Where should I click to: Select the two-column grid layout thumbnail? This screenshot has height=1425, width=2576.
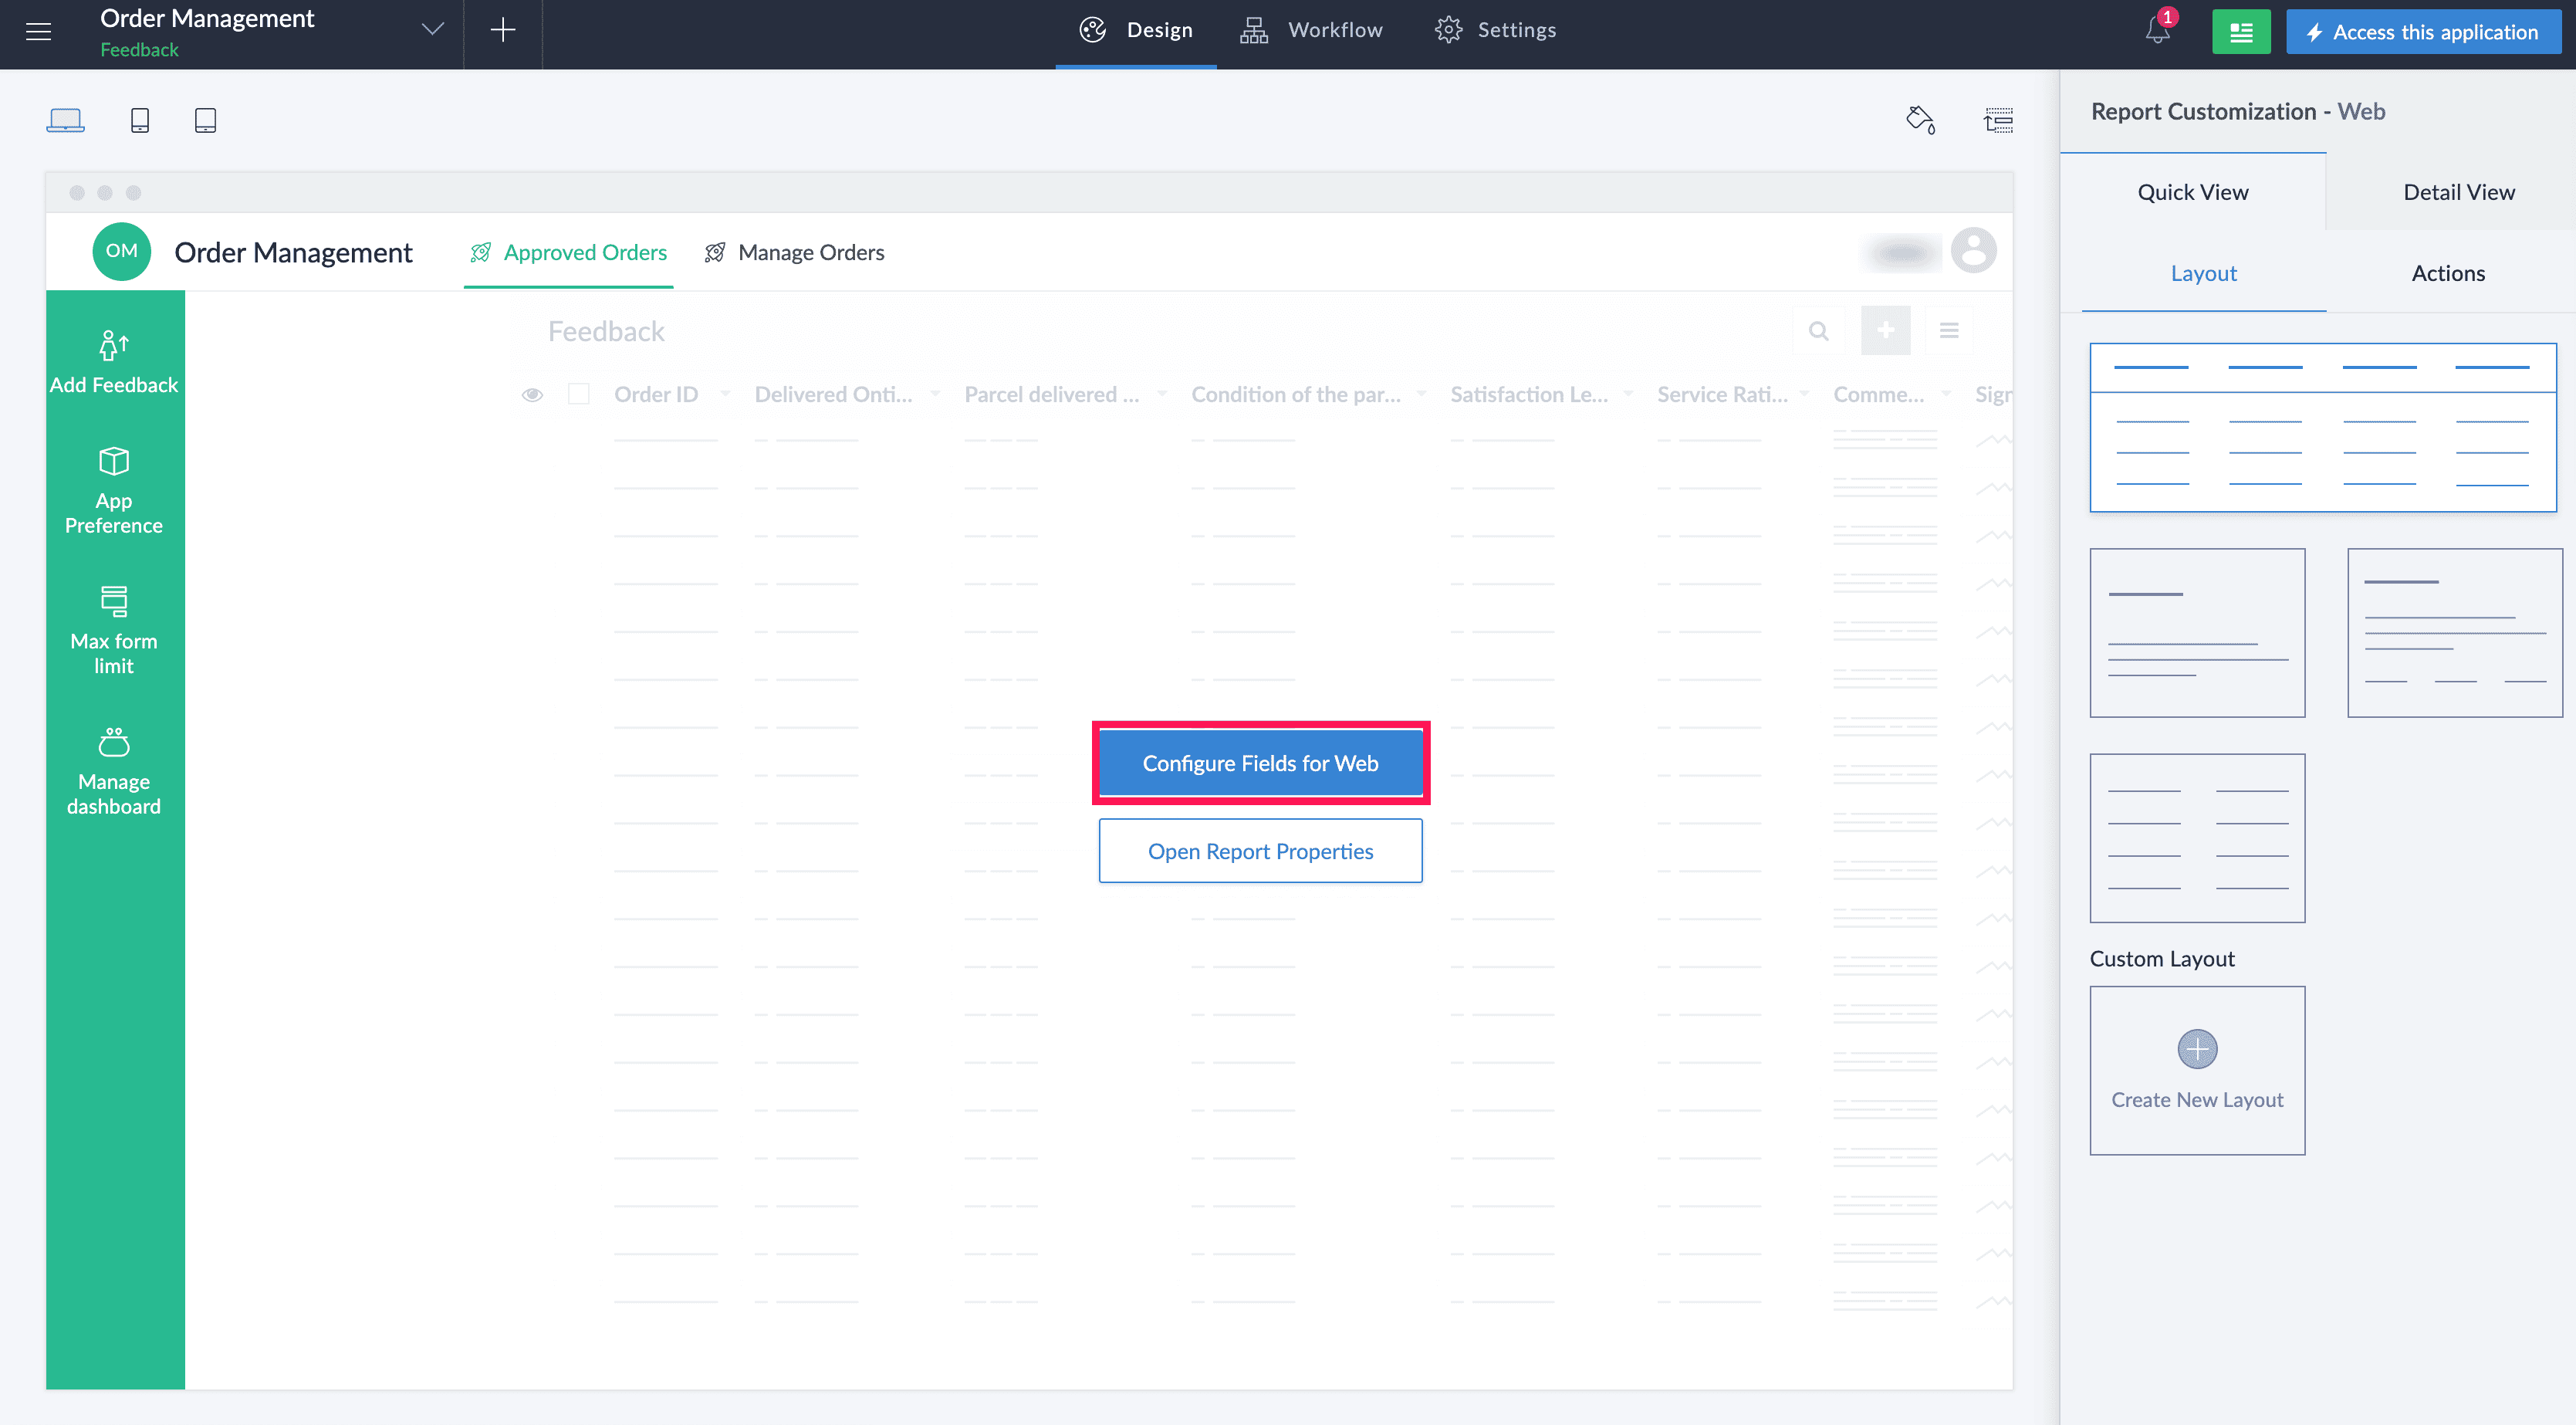(2197, 838)
